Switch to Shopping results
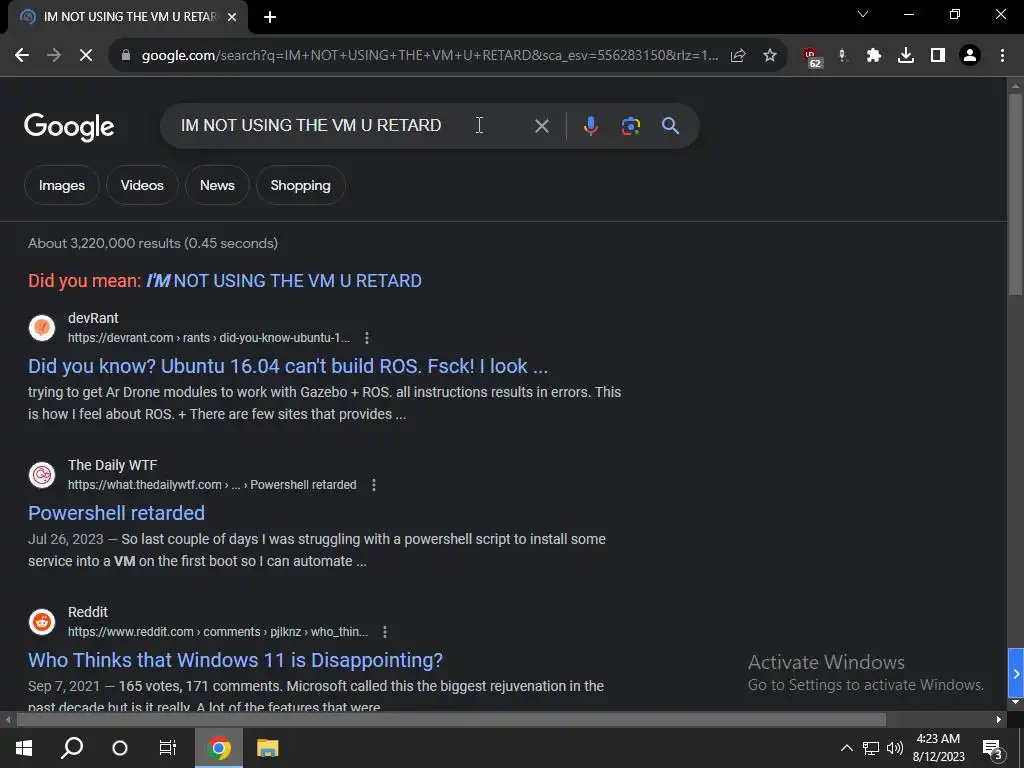This screenshot has width=1024, height=768. (x=300, y=185)
